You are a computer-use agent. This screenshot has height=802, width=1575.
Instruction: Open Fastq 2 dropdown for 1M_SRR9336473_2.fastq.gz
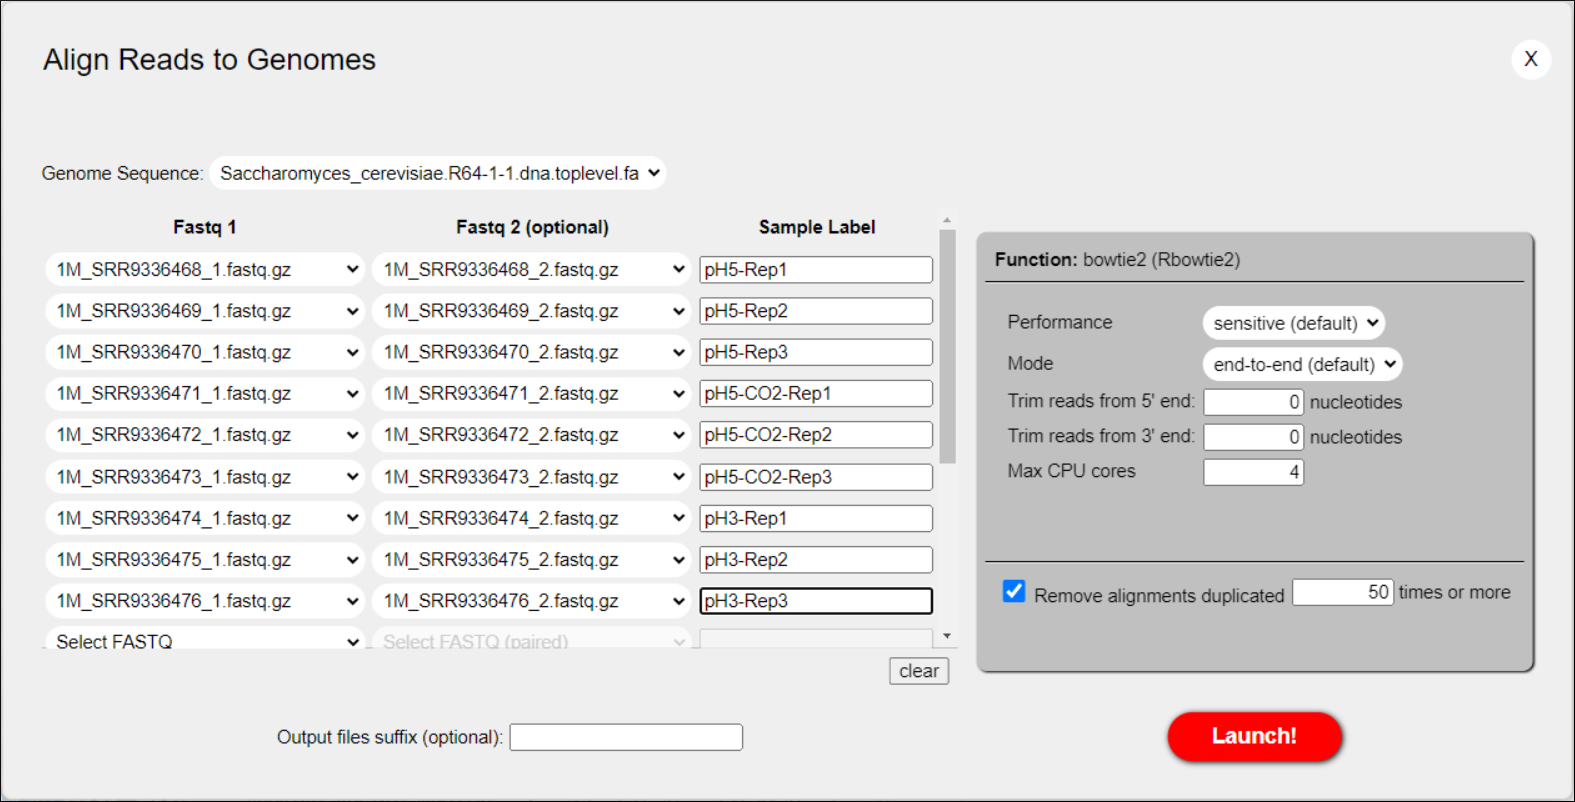531,477
